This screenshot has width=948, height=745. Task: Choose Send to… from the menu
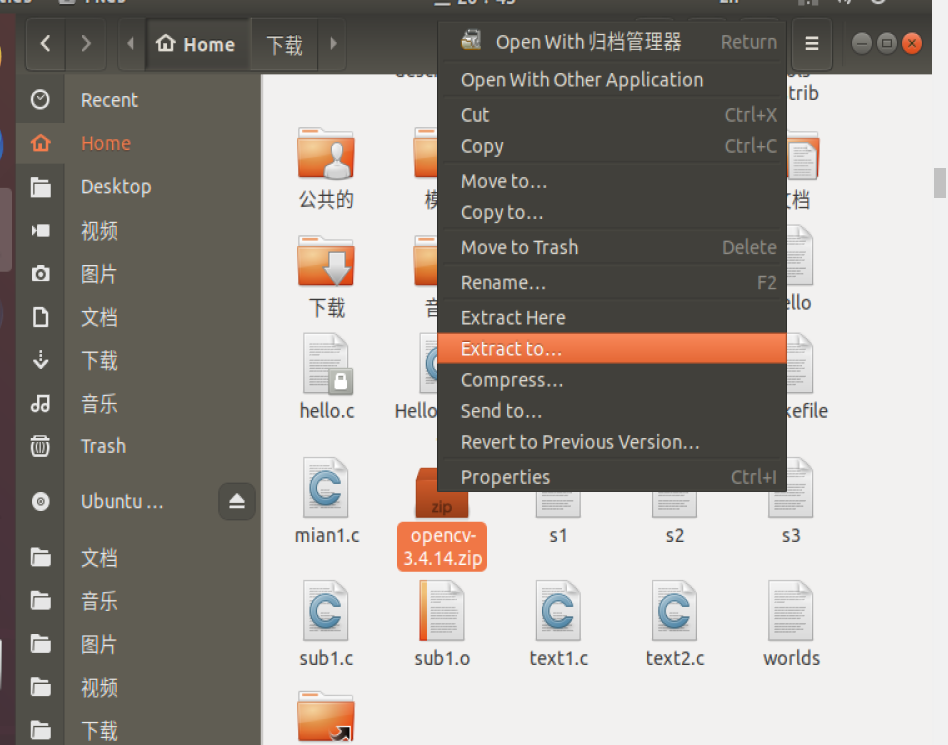pyautogui.click(x=612, y=411)
